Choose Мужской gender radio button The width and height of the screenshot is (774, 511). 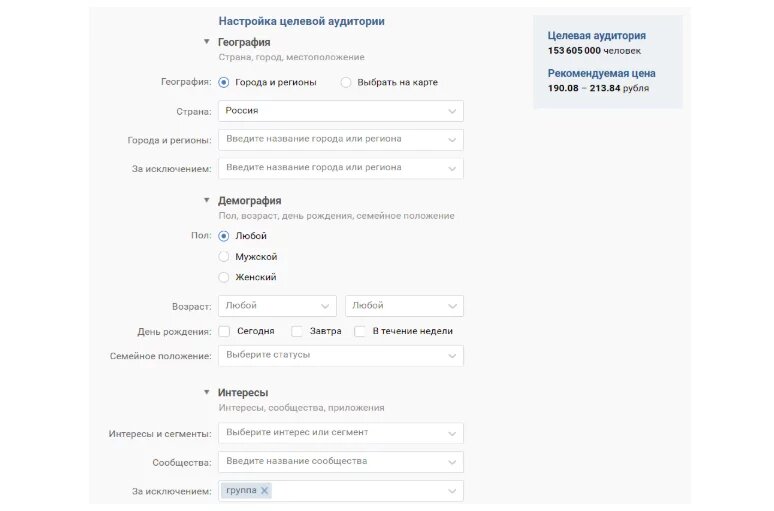(x=224, y=257)
